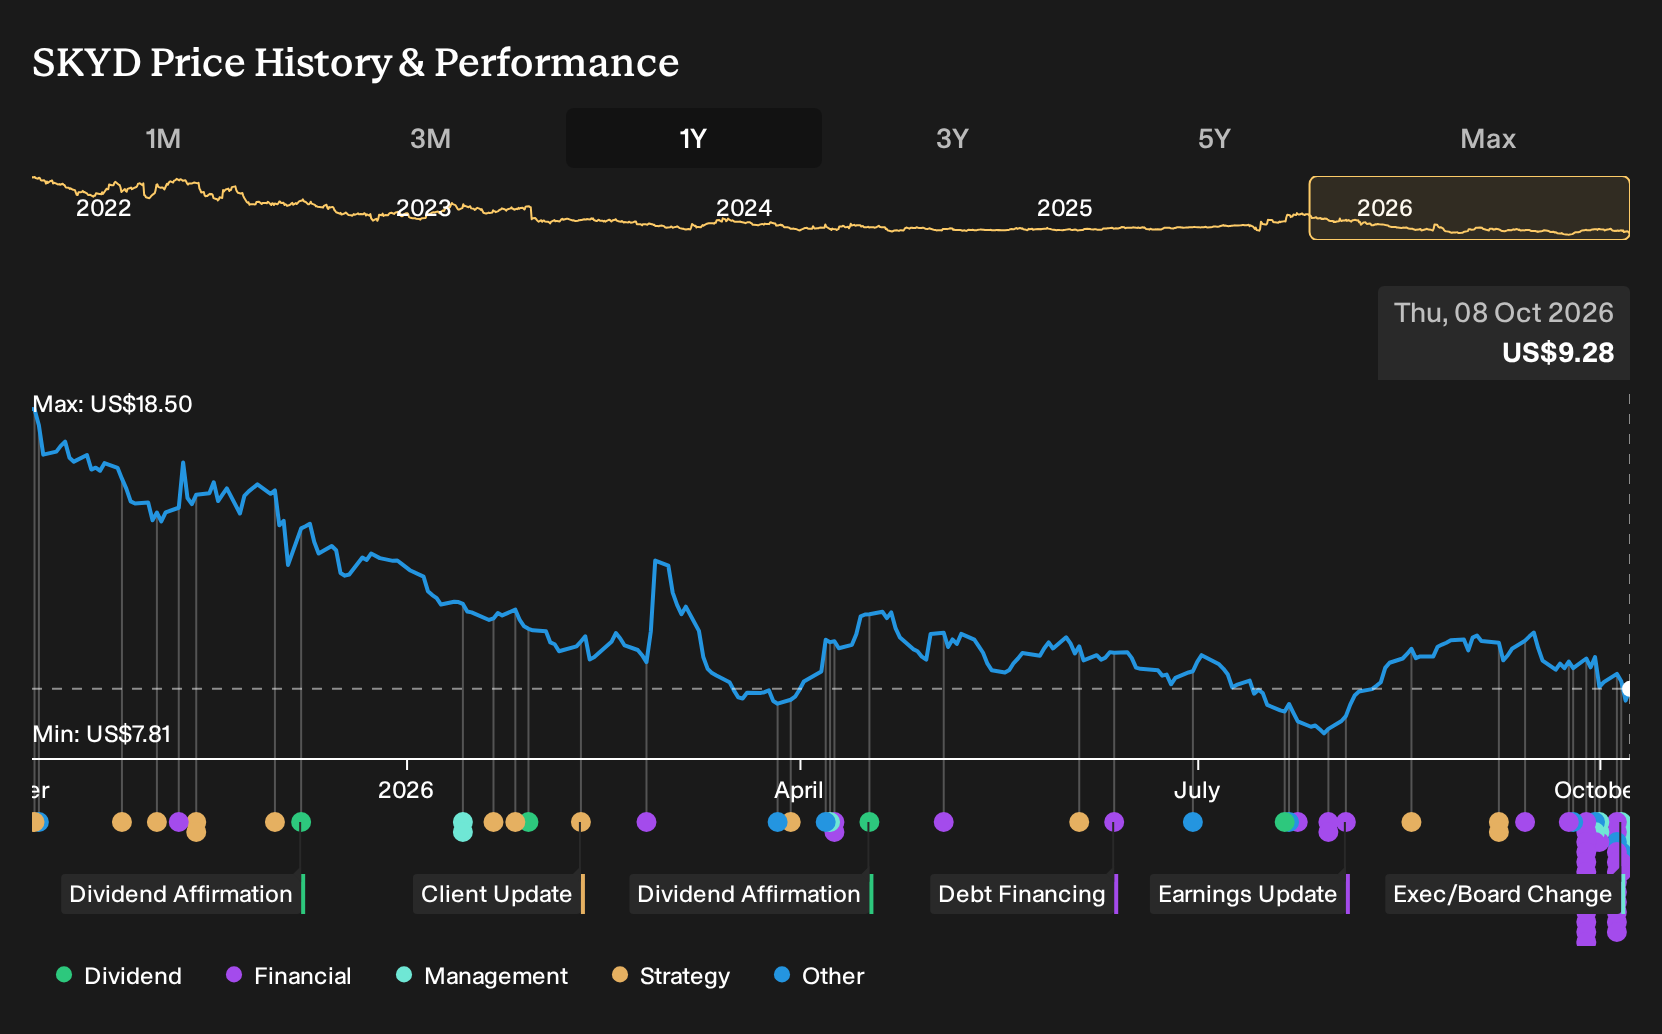Open the Earnings Update event label

tap(1250, 894)
